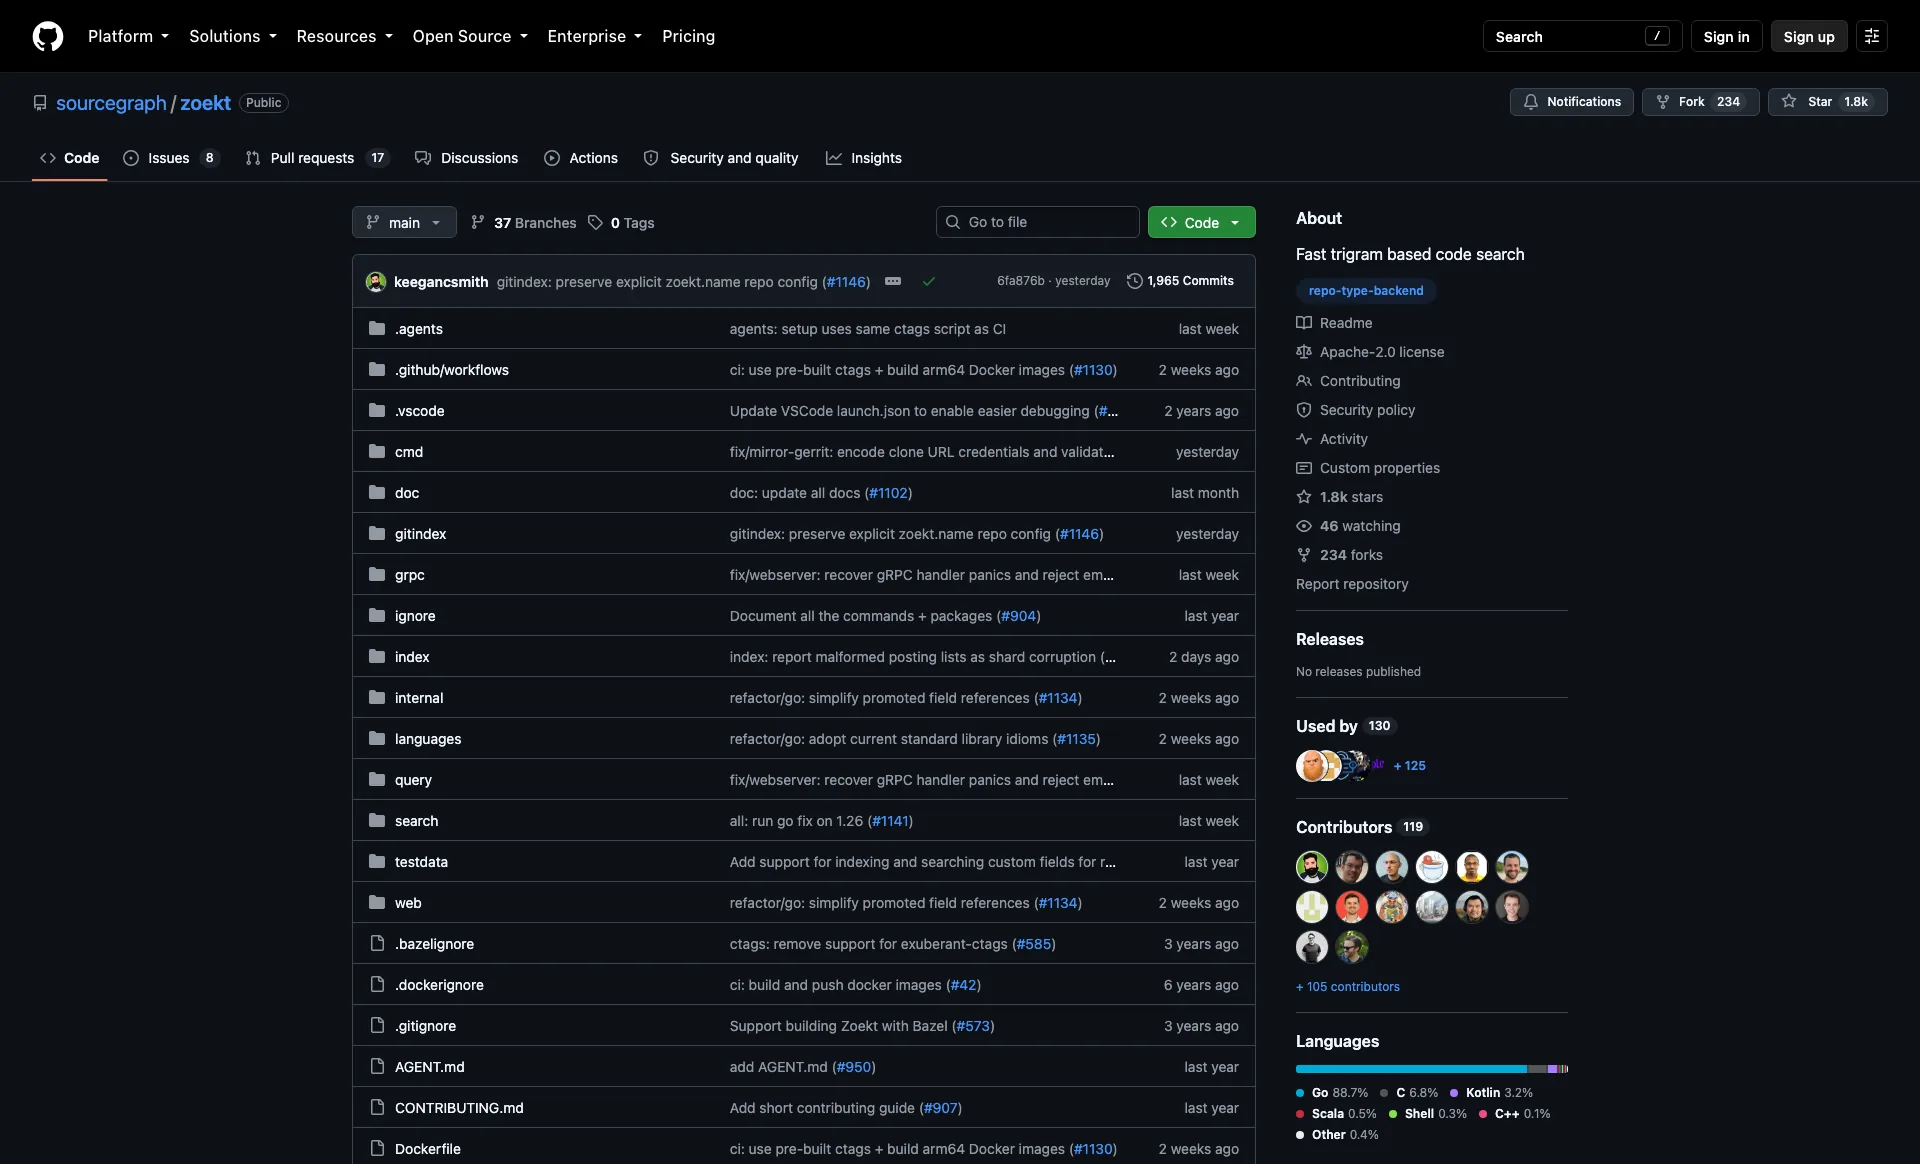Viewport: 1920px width, 1164px height.
Task: Click the Sign up button
Action: tap(1809, 36)
